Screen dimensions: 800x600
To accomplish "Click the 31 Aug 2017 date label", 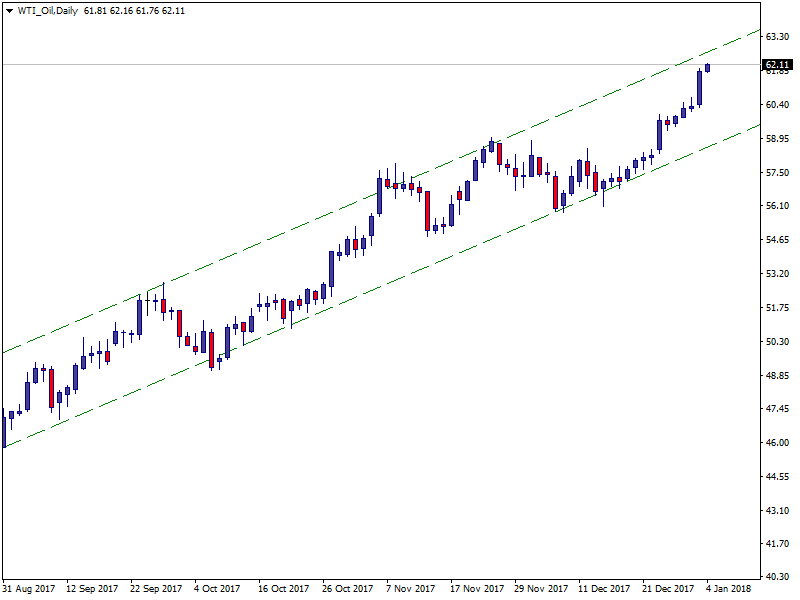I will coord(29,589).
